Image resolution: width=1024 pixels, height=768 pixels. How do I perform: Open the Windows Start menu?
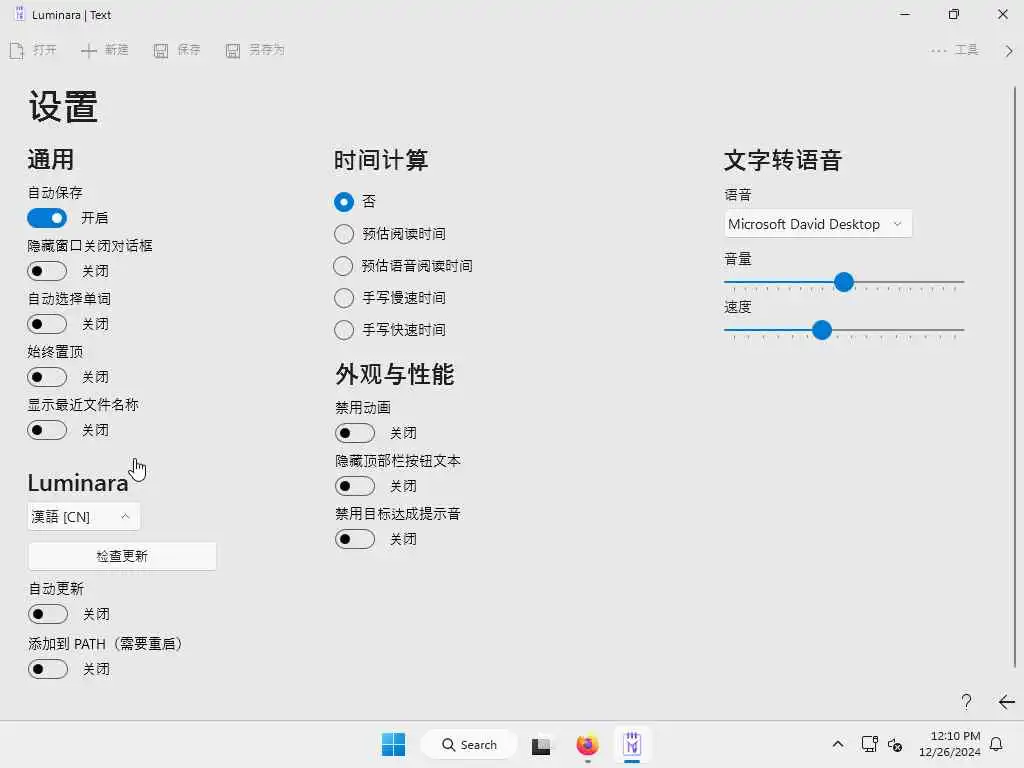pyautogui.click(x=393, y=744)
